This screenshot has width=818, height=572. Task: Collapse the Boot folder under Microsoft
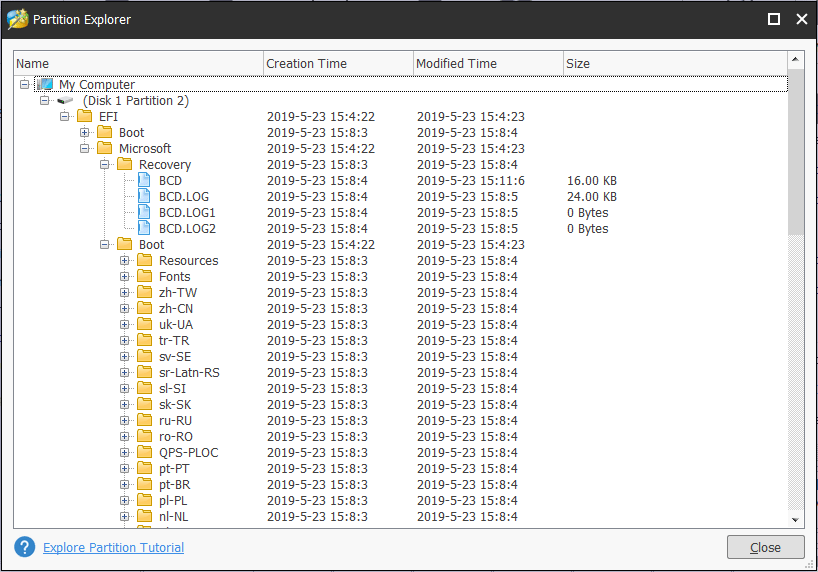click(104, 244)
